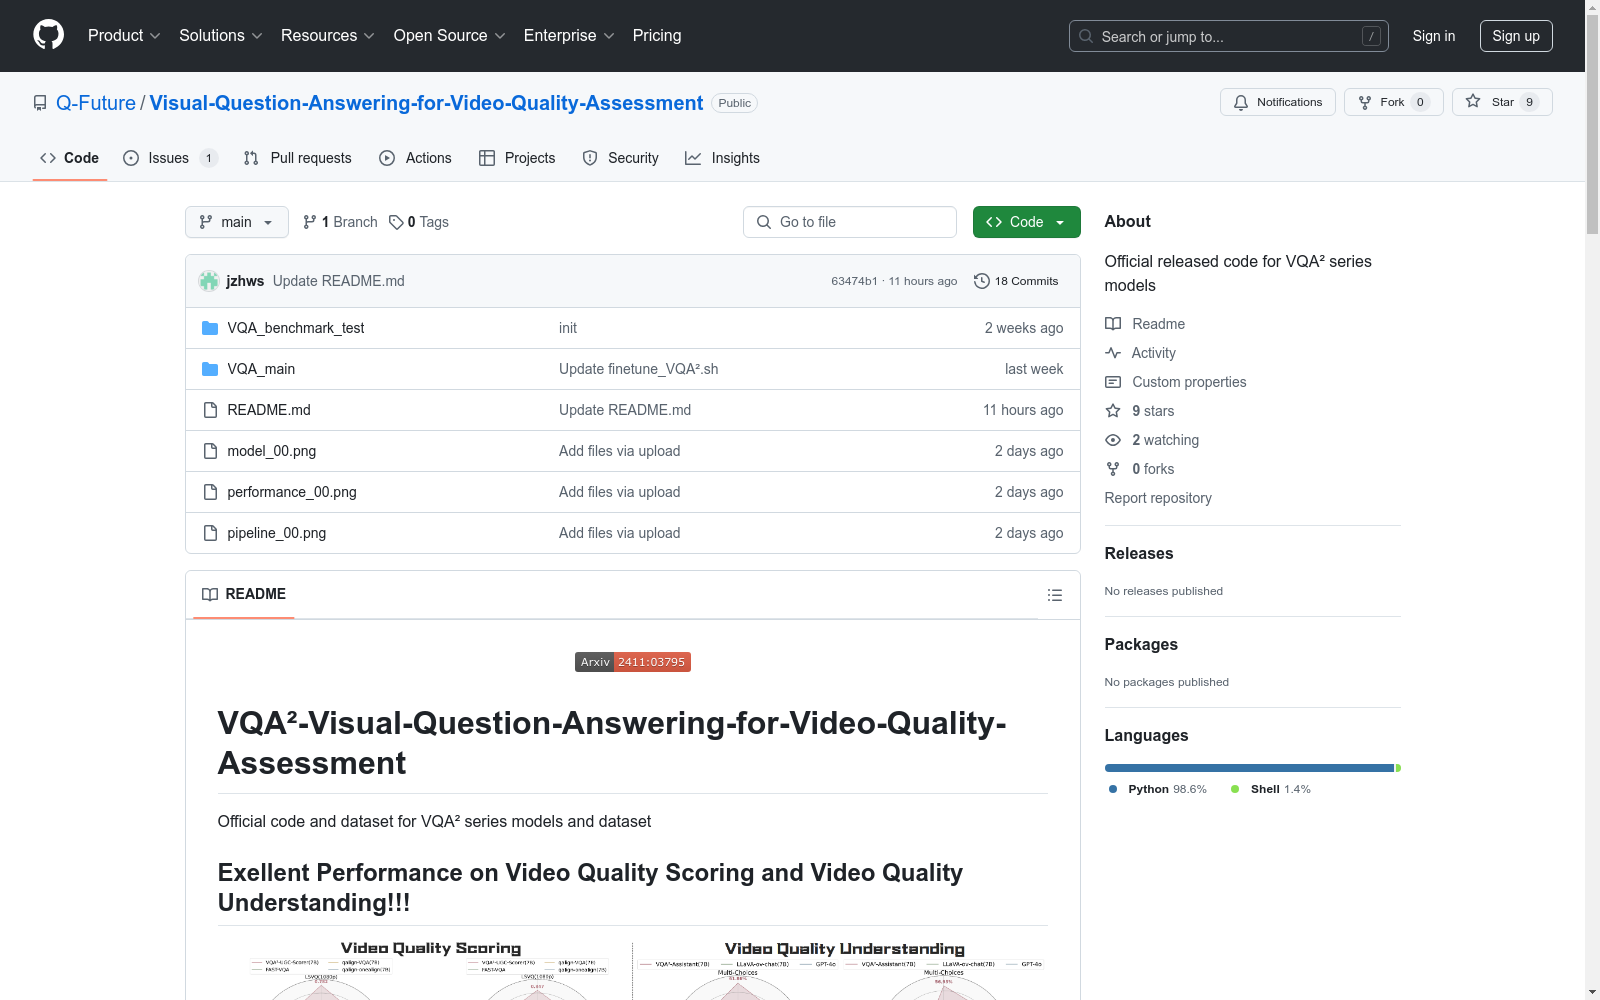The height and width of the screenshot is (1000, 1600).
Task: Click the jzhws avatar image
Action: (209, 281)
